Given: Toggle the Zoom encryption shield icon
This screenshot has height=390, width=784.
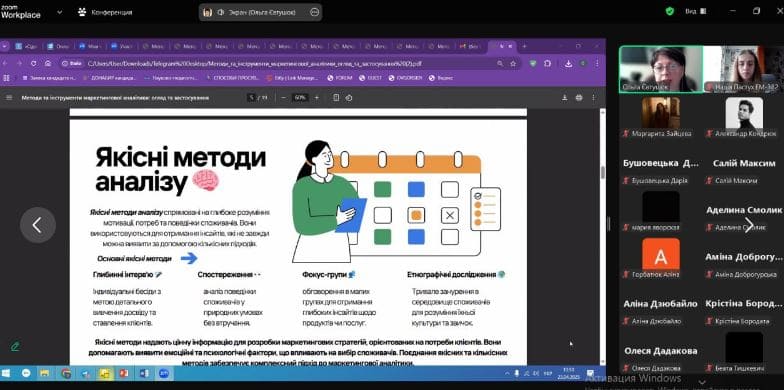Looking at the screenshot, I should [670, 11].
